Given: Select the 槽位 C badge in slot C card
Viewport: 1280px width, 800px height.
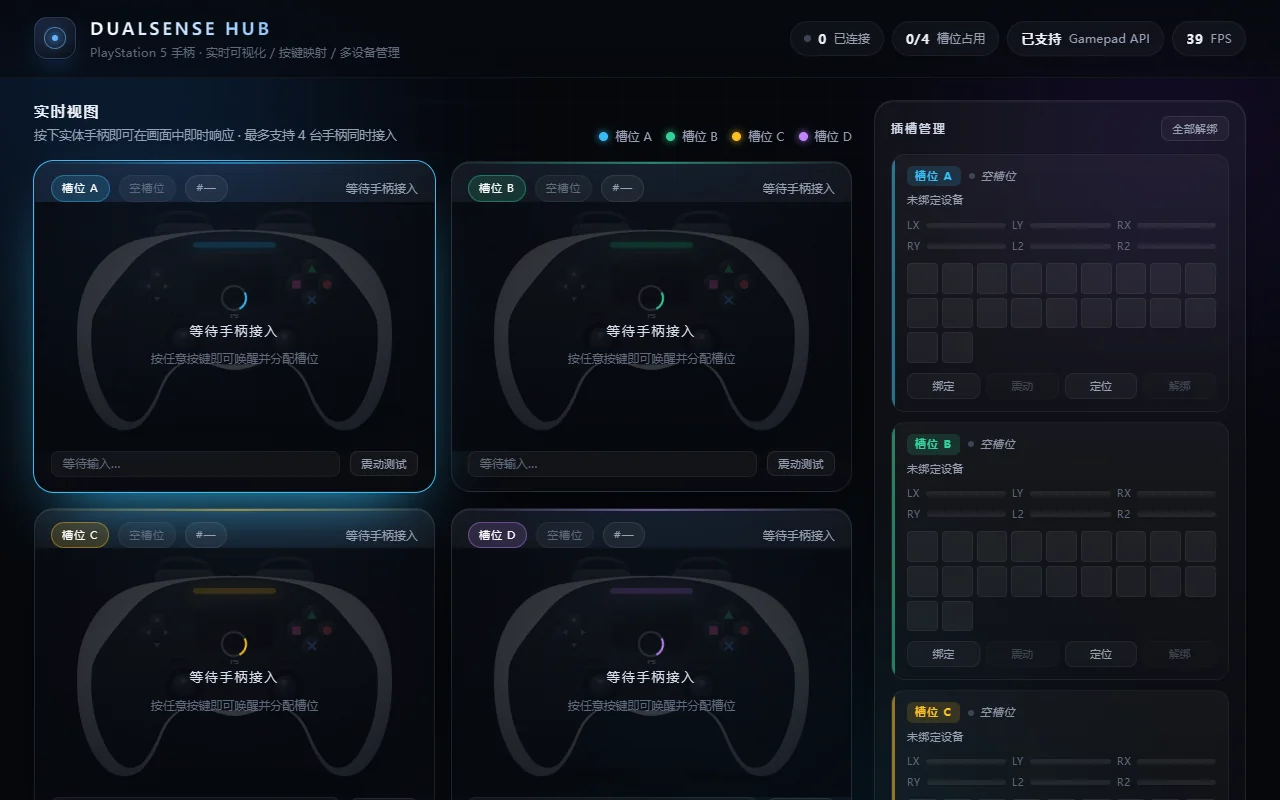Looking at the screenshot, I should 80,535.
